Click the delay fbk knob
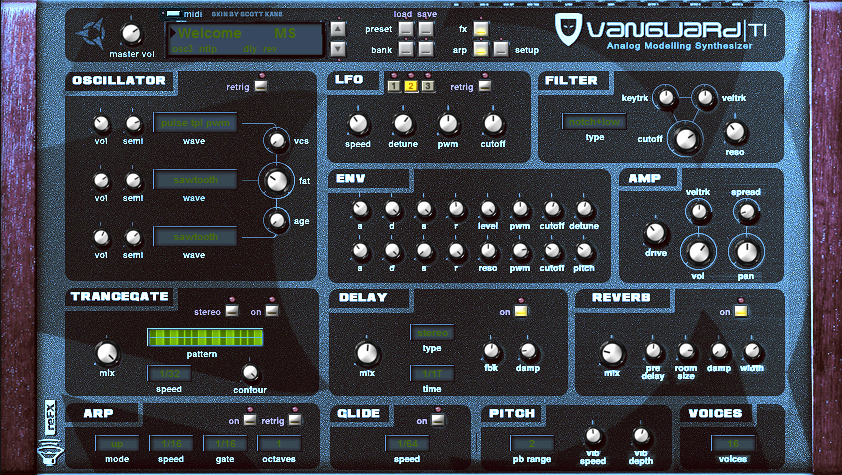842x475 pixels. click(491, 351)
